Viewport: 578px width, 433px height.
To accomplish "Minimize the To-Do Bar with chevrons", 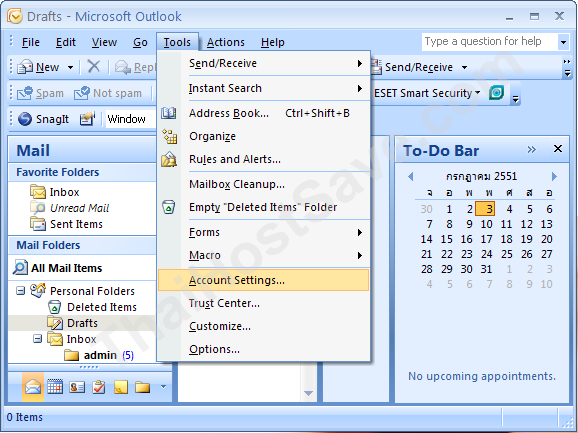I will [531, 149].
